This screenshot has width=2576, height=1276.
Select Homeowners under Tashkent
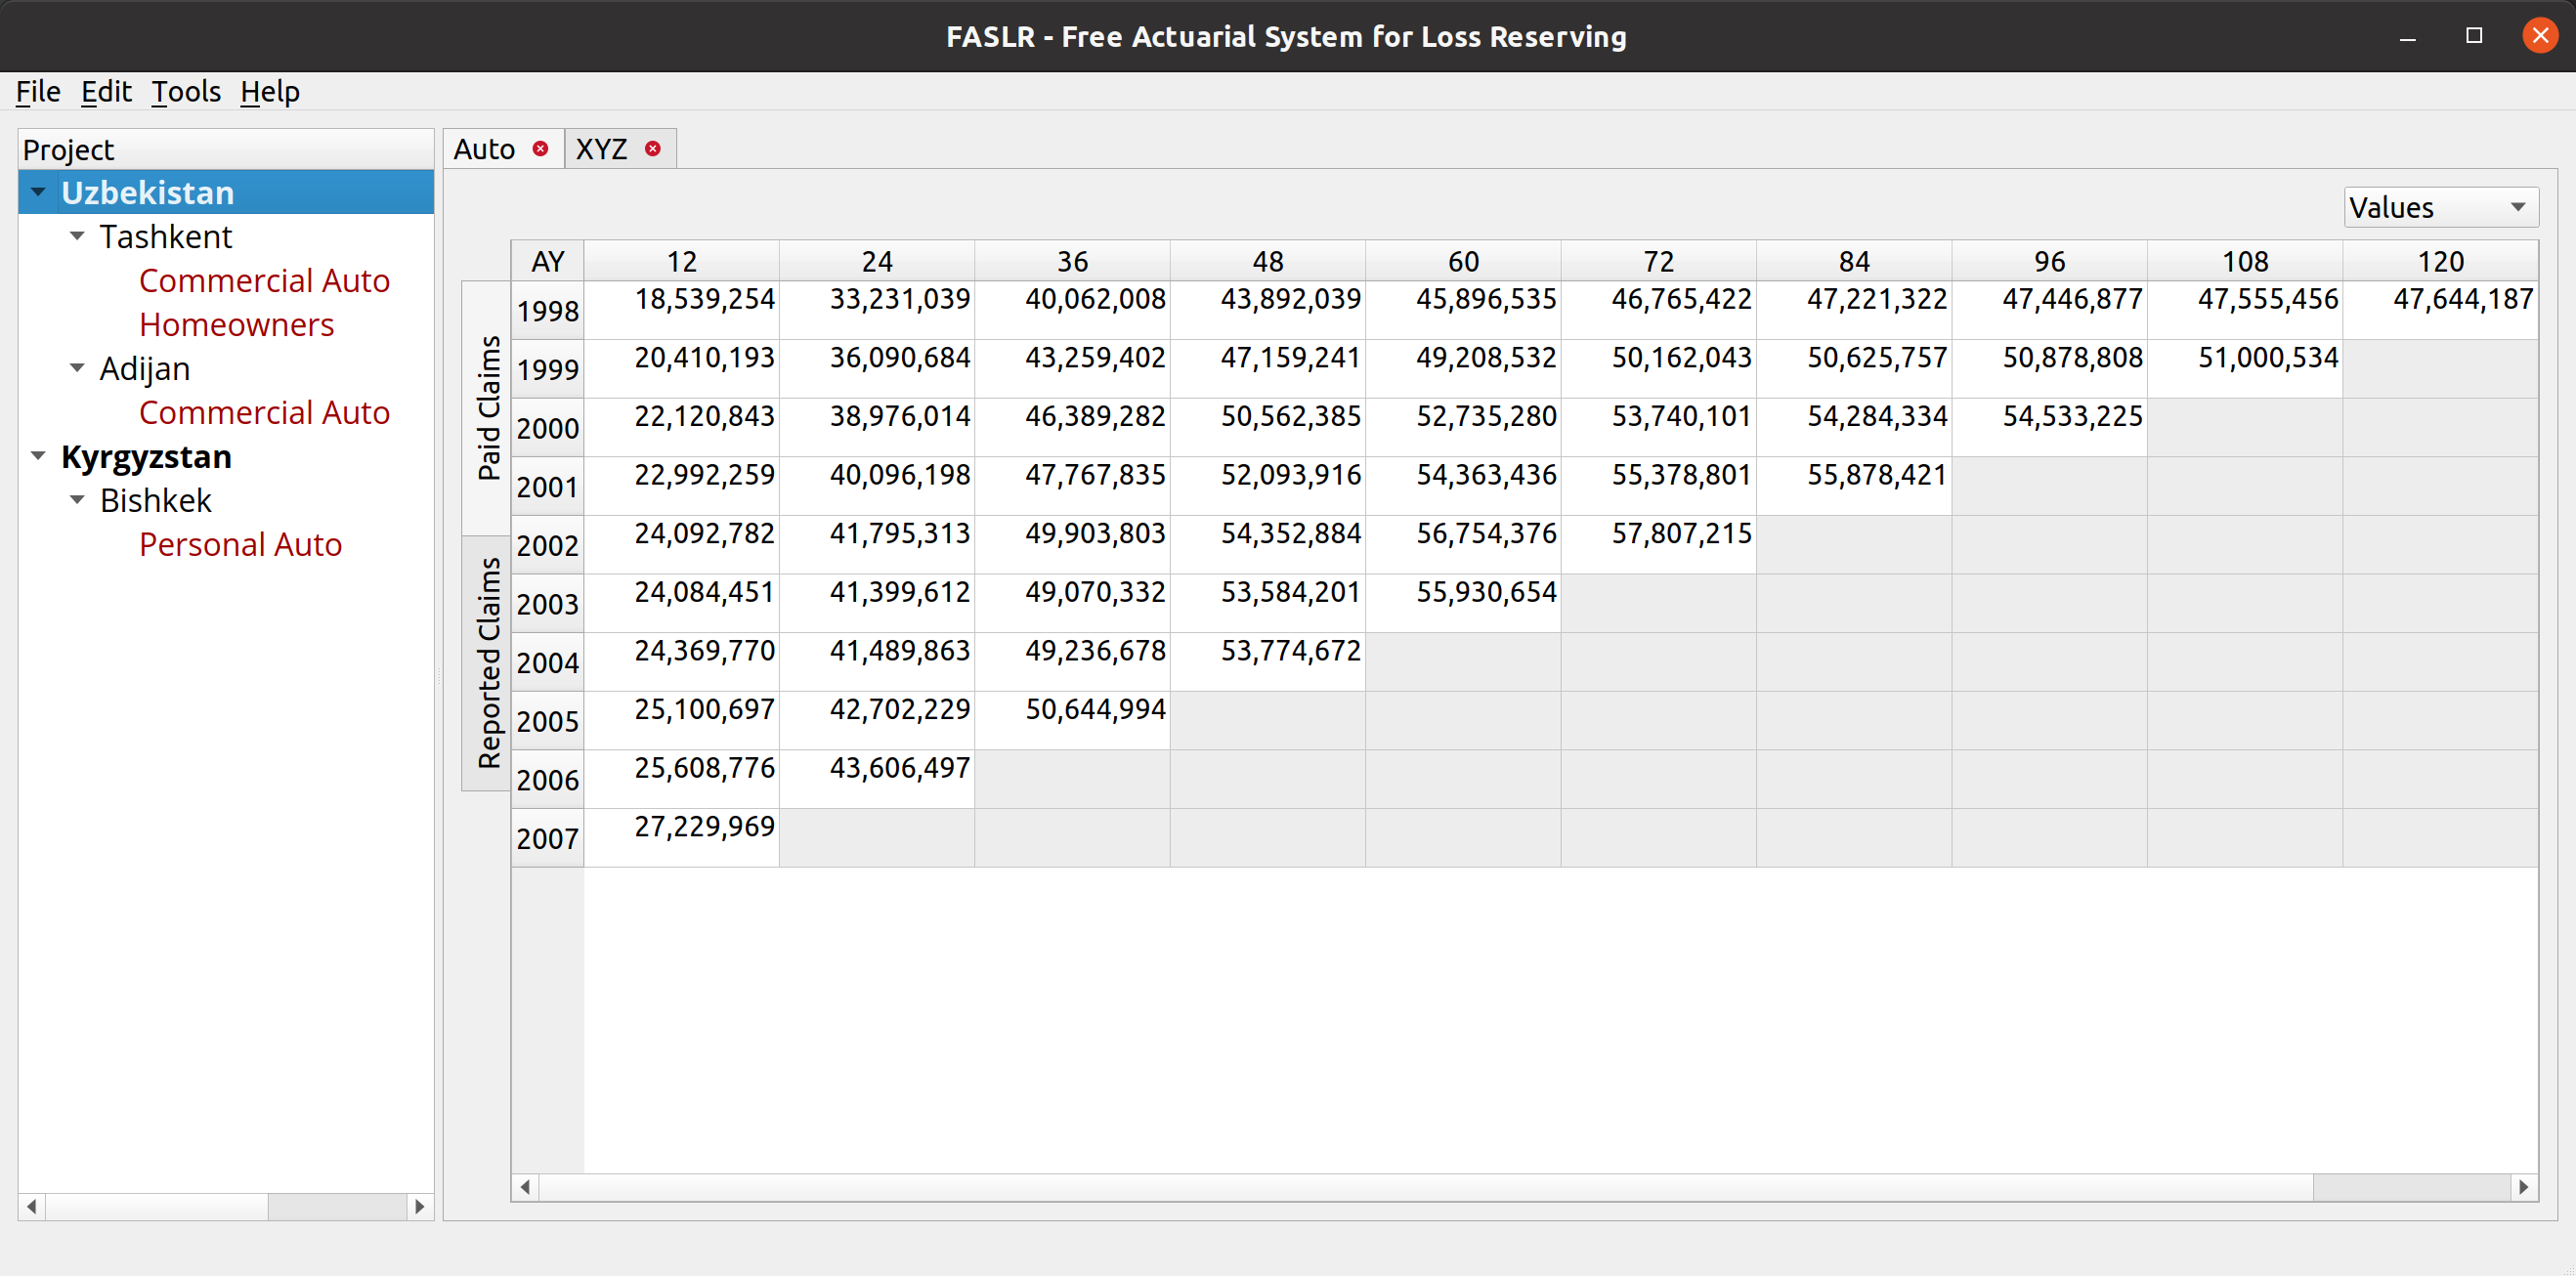(x=236, y=325)
